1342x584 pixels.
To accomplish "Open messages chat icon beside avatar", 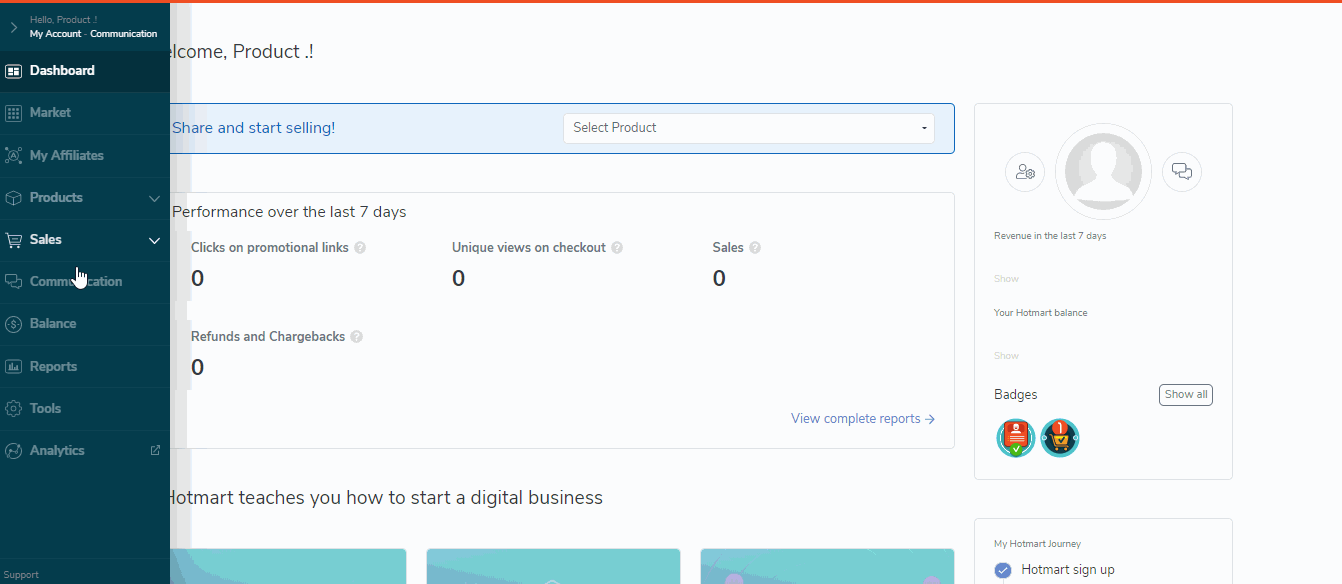I will 1182,172.
